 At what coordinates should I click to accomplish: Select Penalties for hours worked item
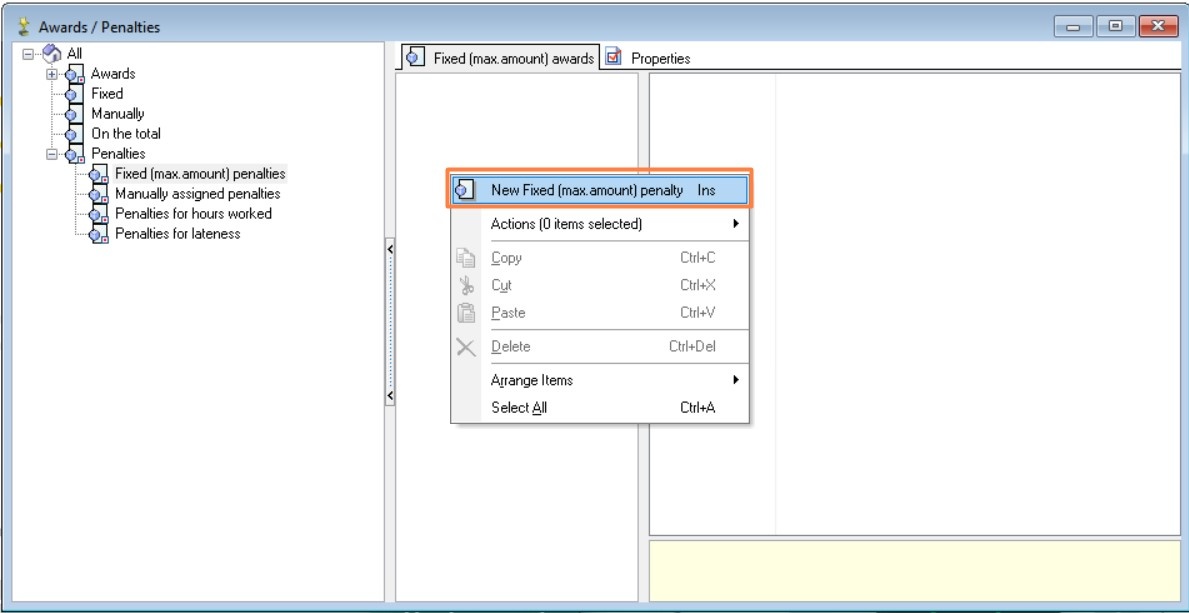coord(193,213)
